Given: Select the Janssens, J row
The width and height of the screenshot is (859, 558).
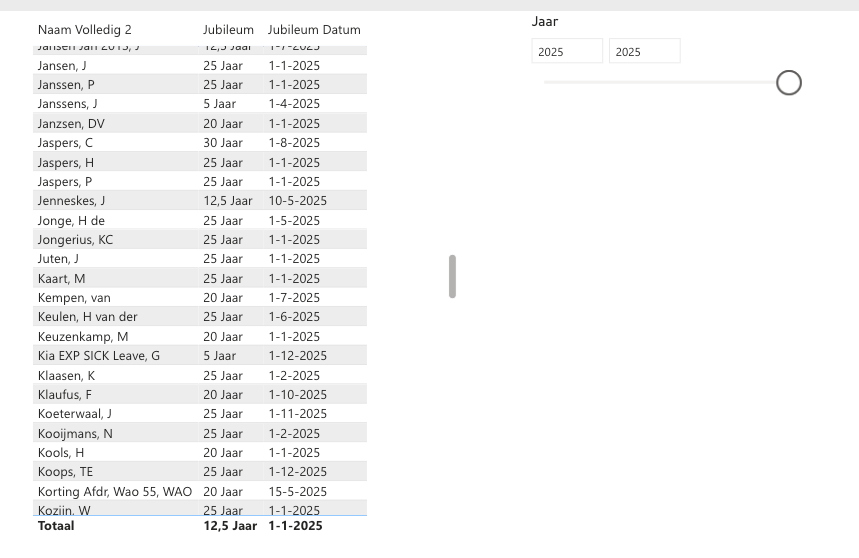Looking at the screenshot, I should [68, 104].
